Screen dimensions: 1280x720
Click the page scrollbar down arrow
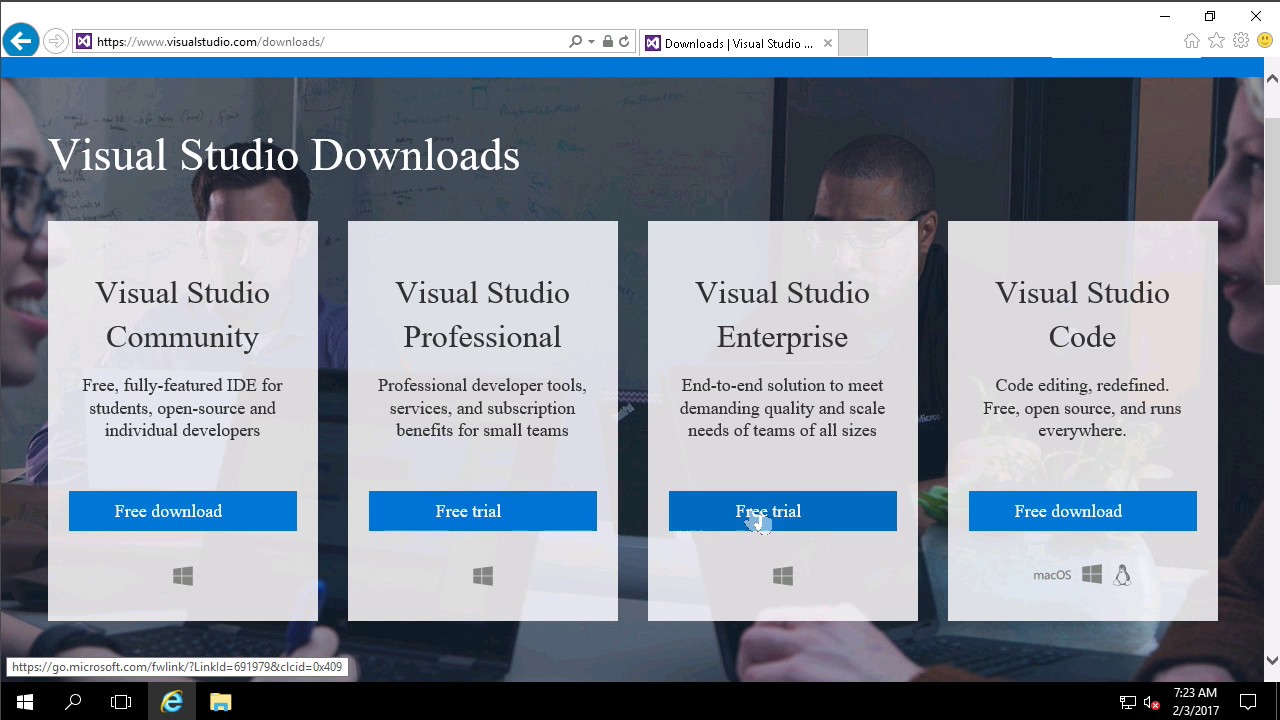[x=1272, y=660]
